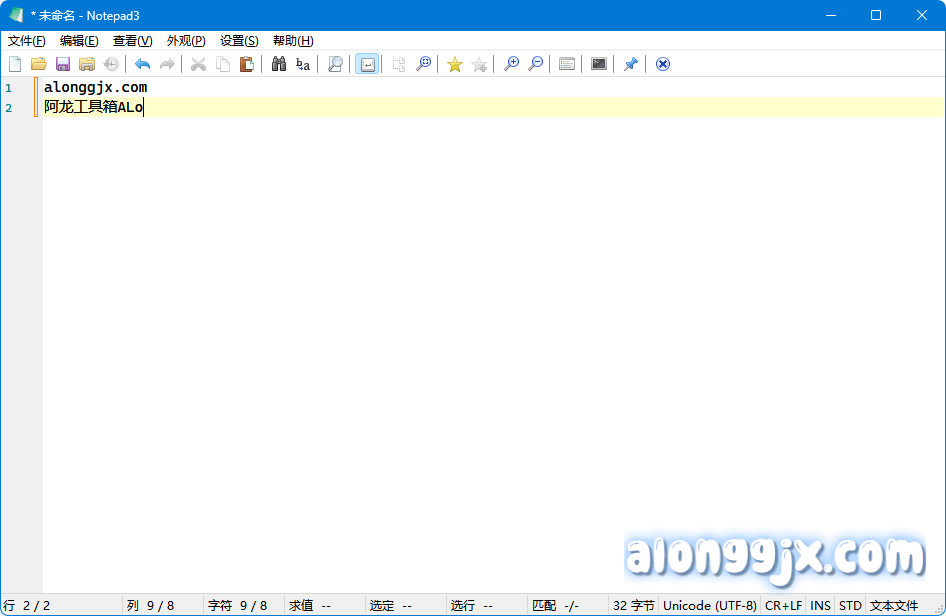
Task: Click line 1 text alonggjx.com in editor
Action: [x=95, y=88]
